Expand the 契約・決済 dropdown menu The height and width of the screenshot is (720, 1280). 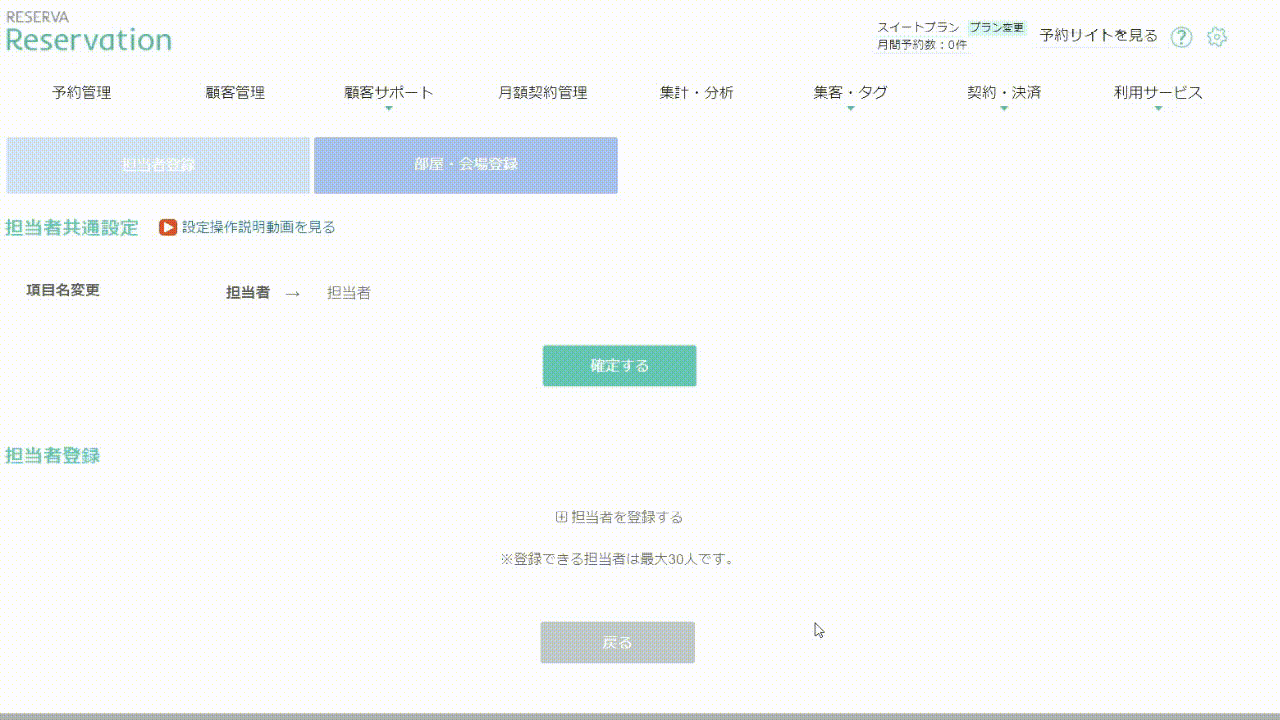(1004, 94)
